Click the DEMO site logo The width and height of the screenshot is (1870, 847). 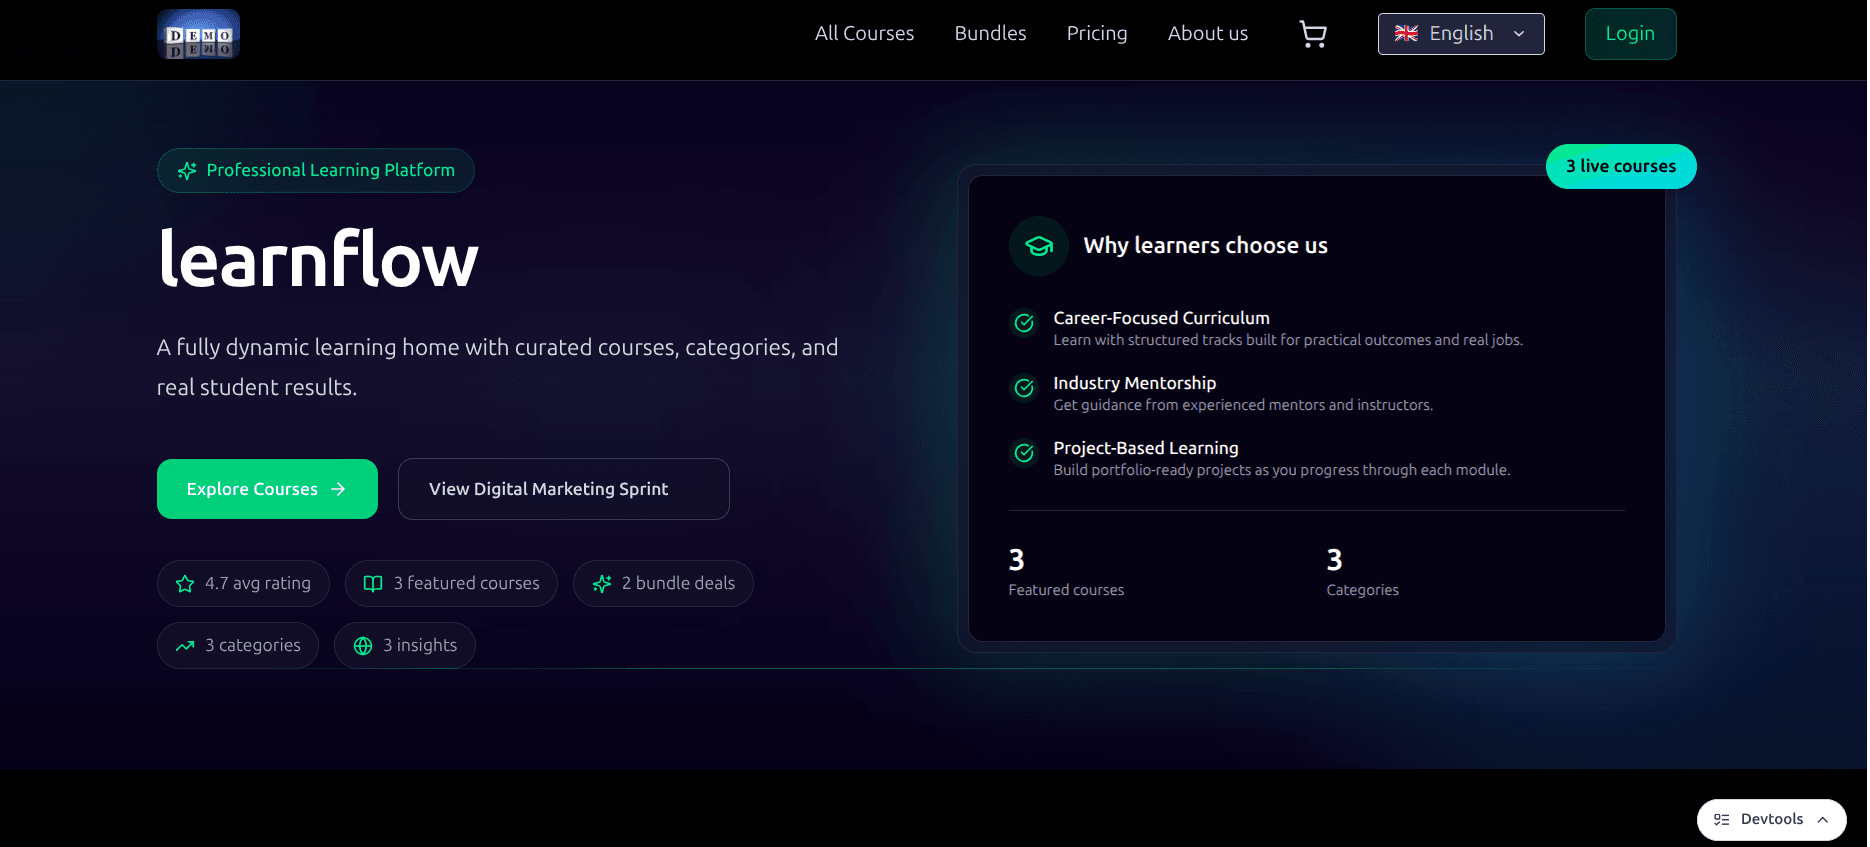(198, 34)
